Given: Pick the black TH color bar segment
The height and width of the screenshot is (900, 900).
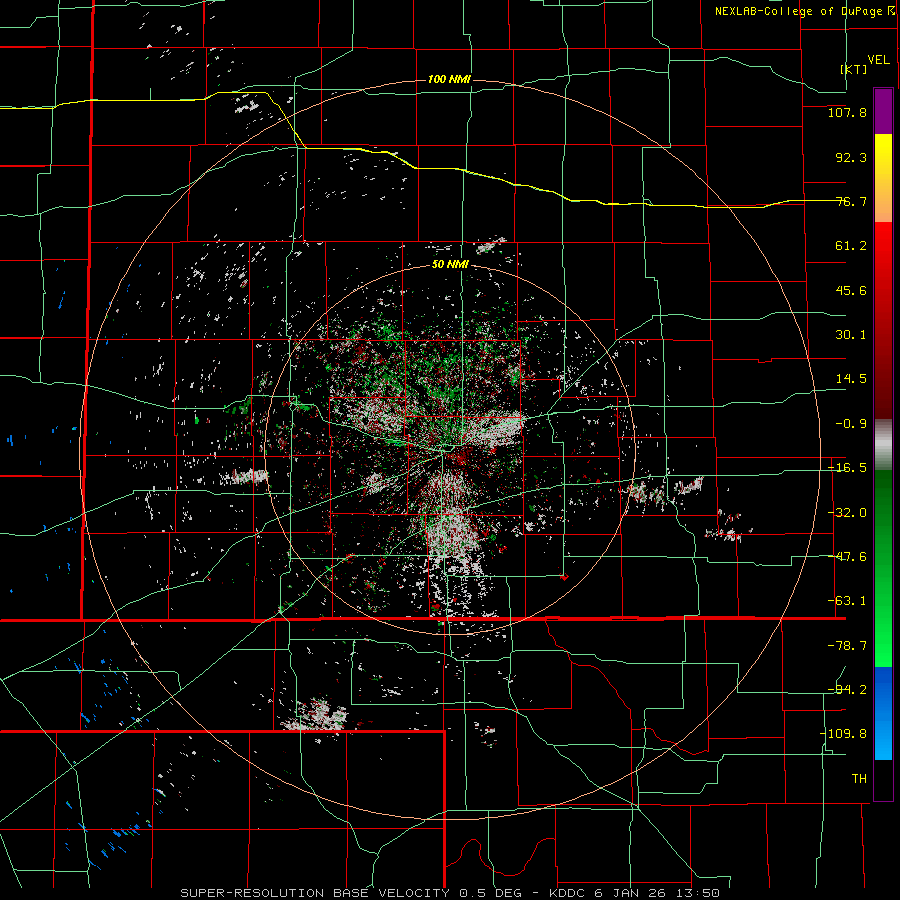Looking at the screenshot, I should [x=883, y=779].
